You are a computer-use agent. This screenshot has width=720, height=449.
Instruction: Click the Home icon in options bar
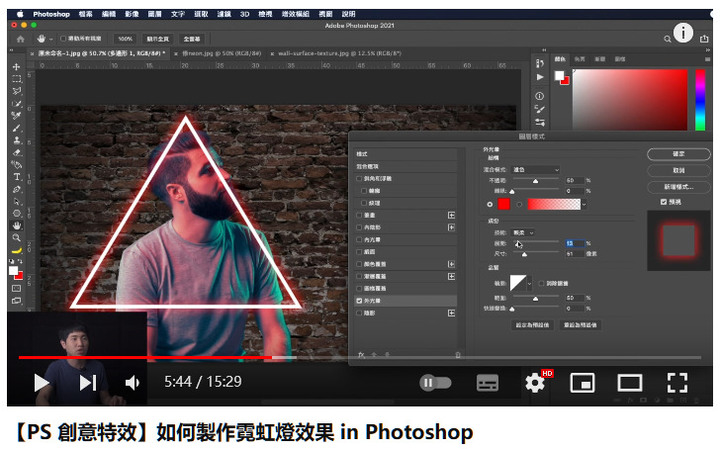[21, 39]
